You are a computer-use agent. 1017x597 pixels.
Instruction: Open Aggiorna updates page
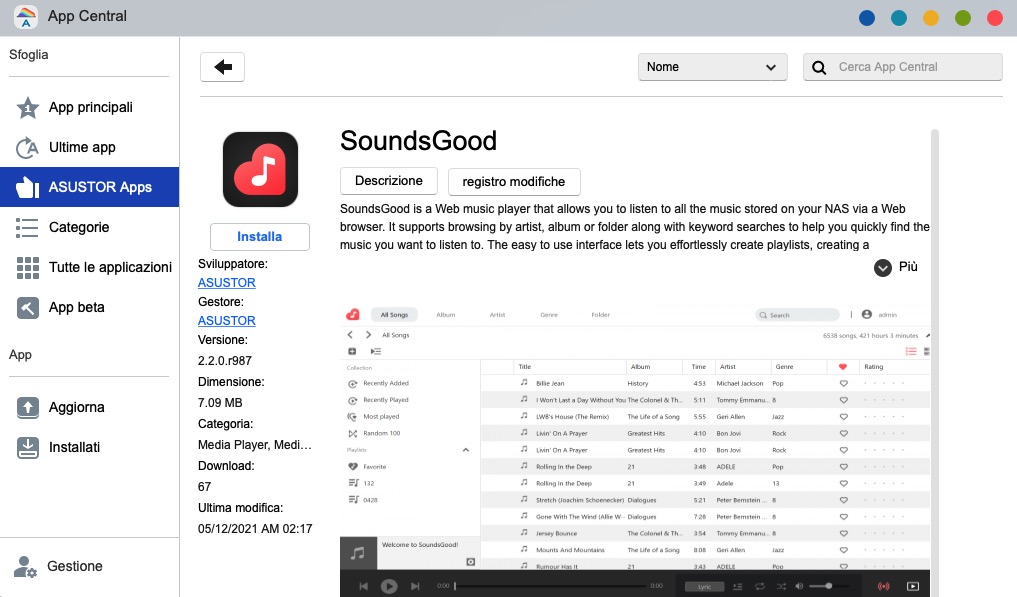click(90, 408)
